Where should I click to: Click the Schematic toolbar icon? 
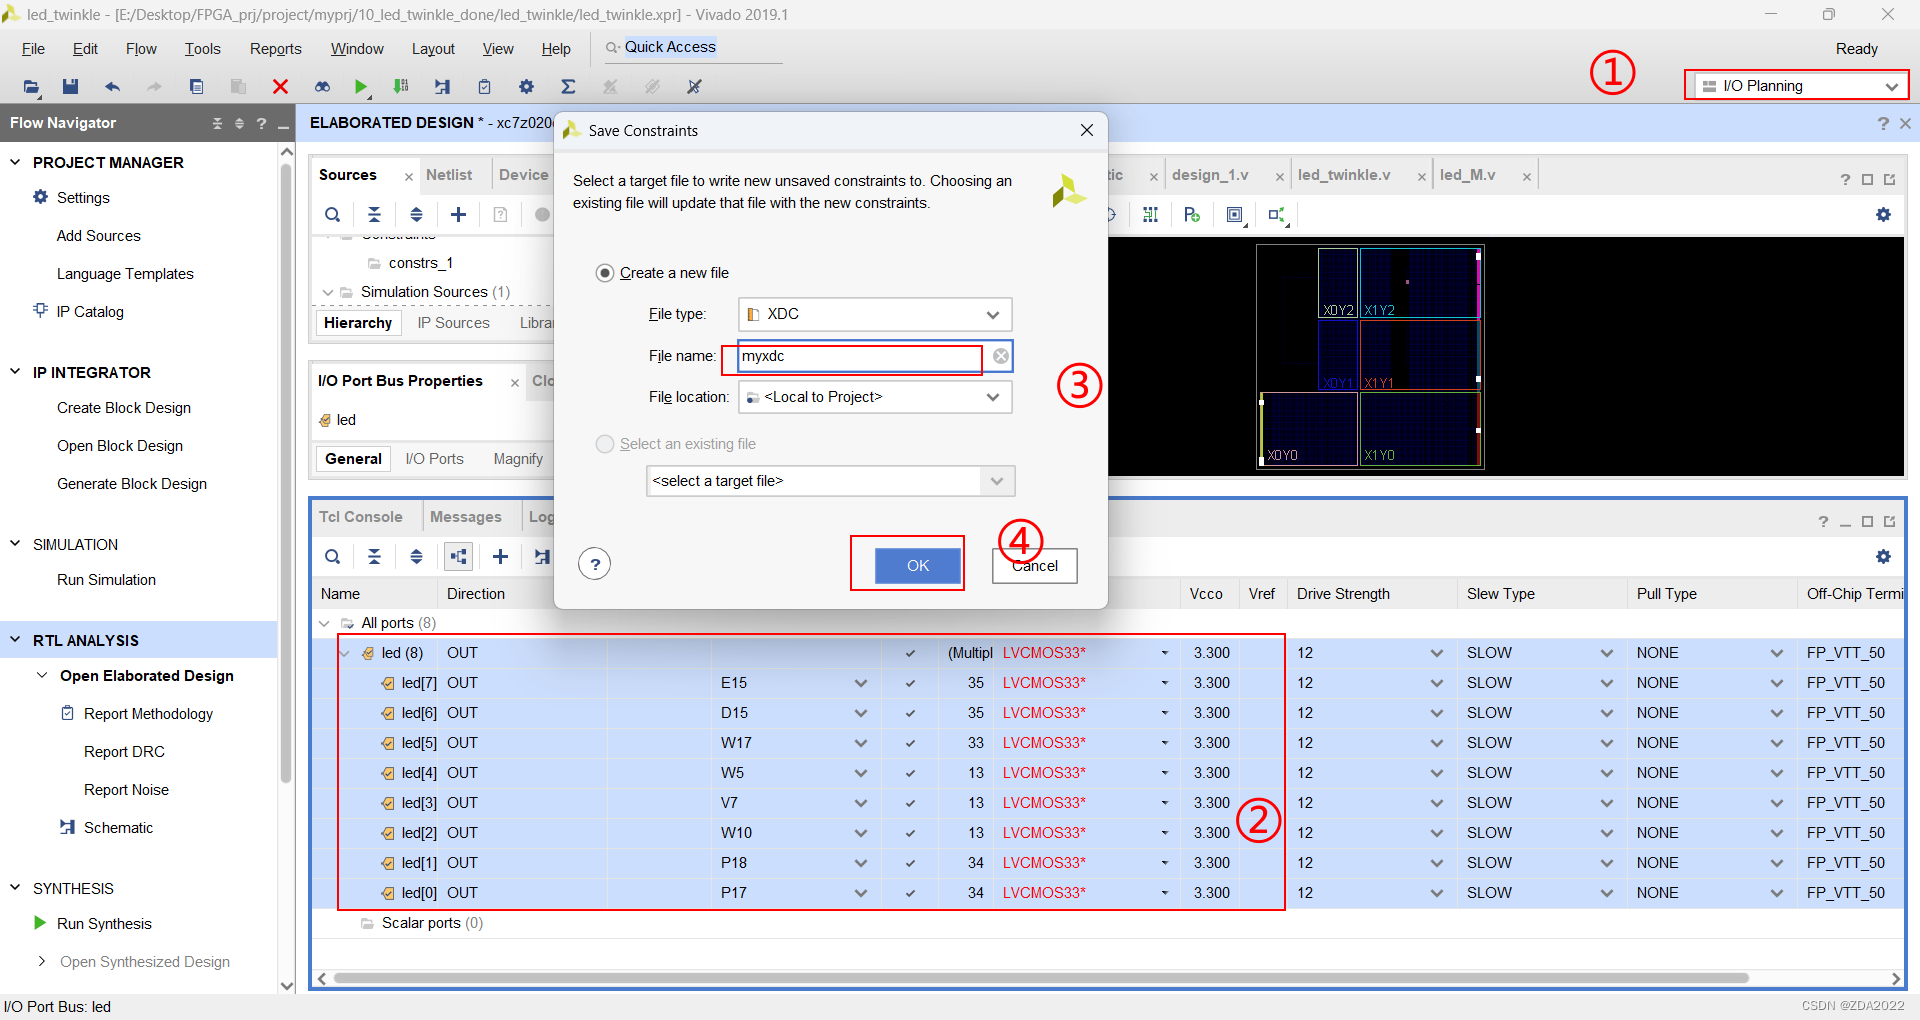pos(443,87)
